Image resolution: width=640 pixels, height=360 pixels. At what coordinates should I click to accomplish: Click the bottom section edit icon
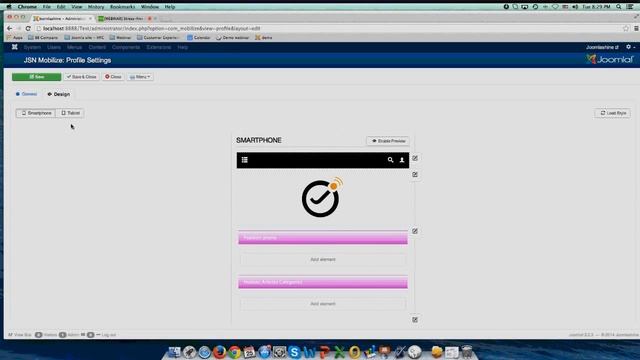(415, 320)
